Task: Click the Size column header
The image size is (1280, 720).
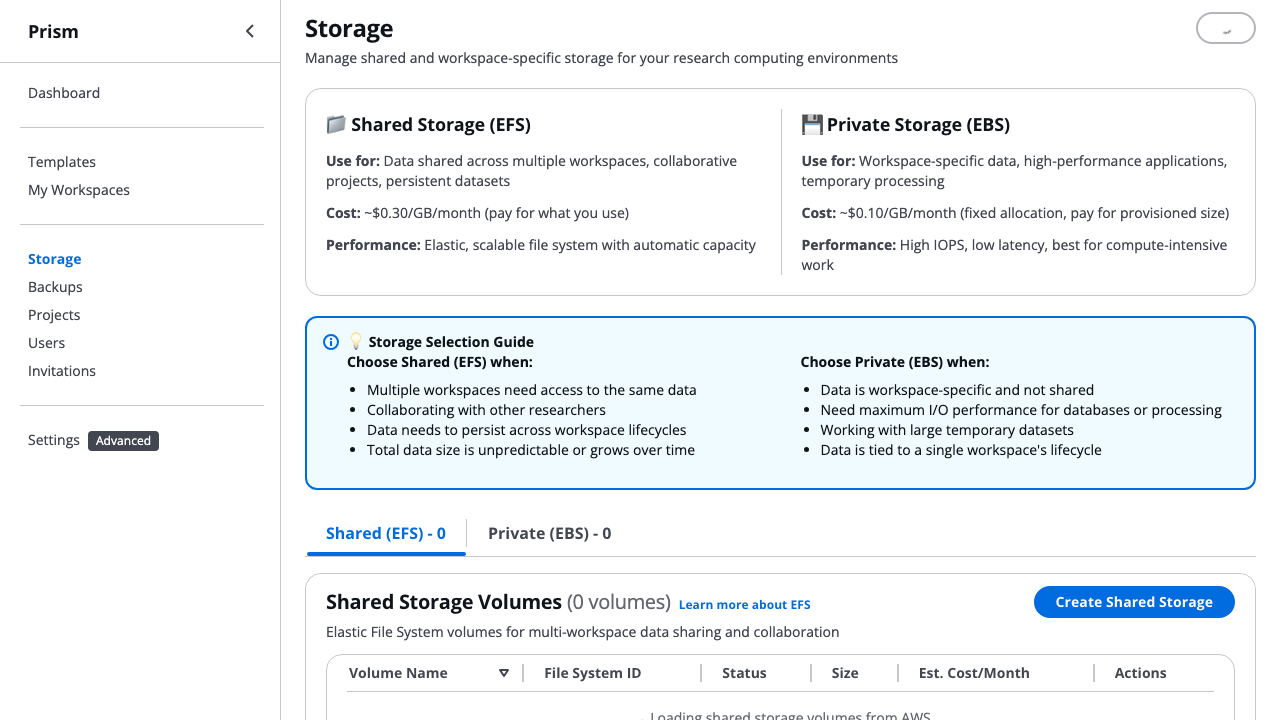Action: [x=845, y=673]
